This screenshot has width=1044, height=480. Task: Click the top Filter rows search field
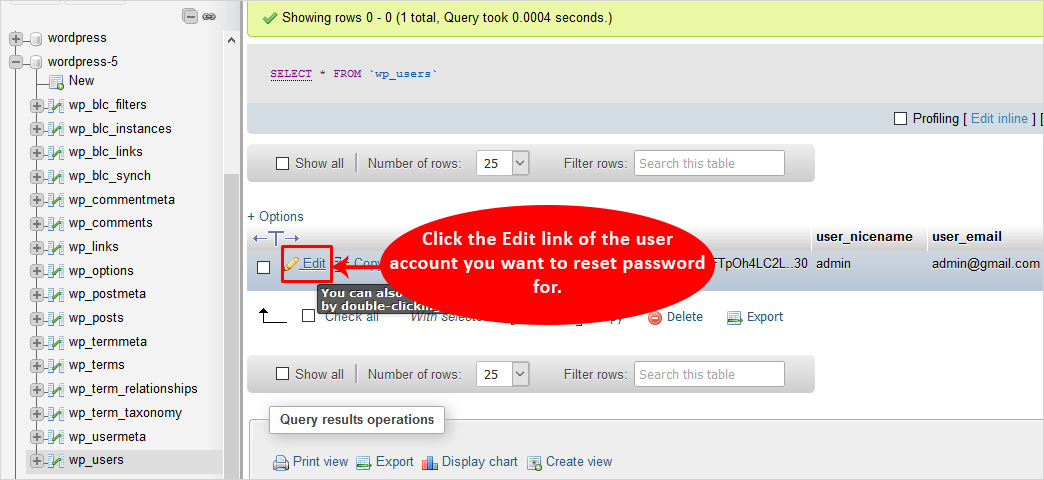pyautogui.click(x=708, y=163)
